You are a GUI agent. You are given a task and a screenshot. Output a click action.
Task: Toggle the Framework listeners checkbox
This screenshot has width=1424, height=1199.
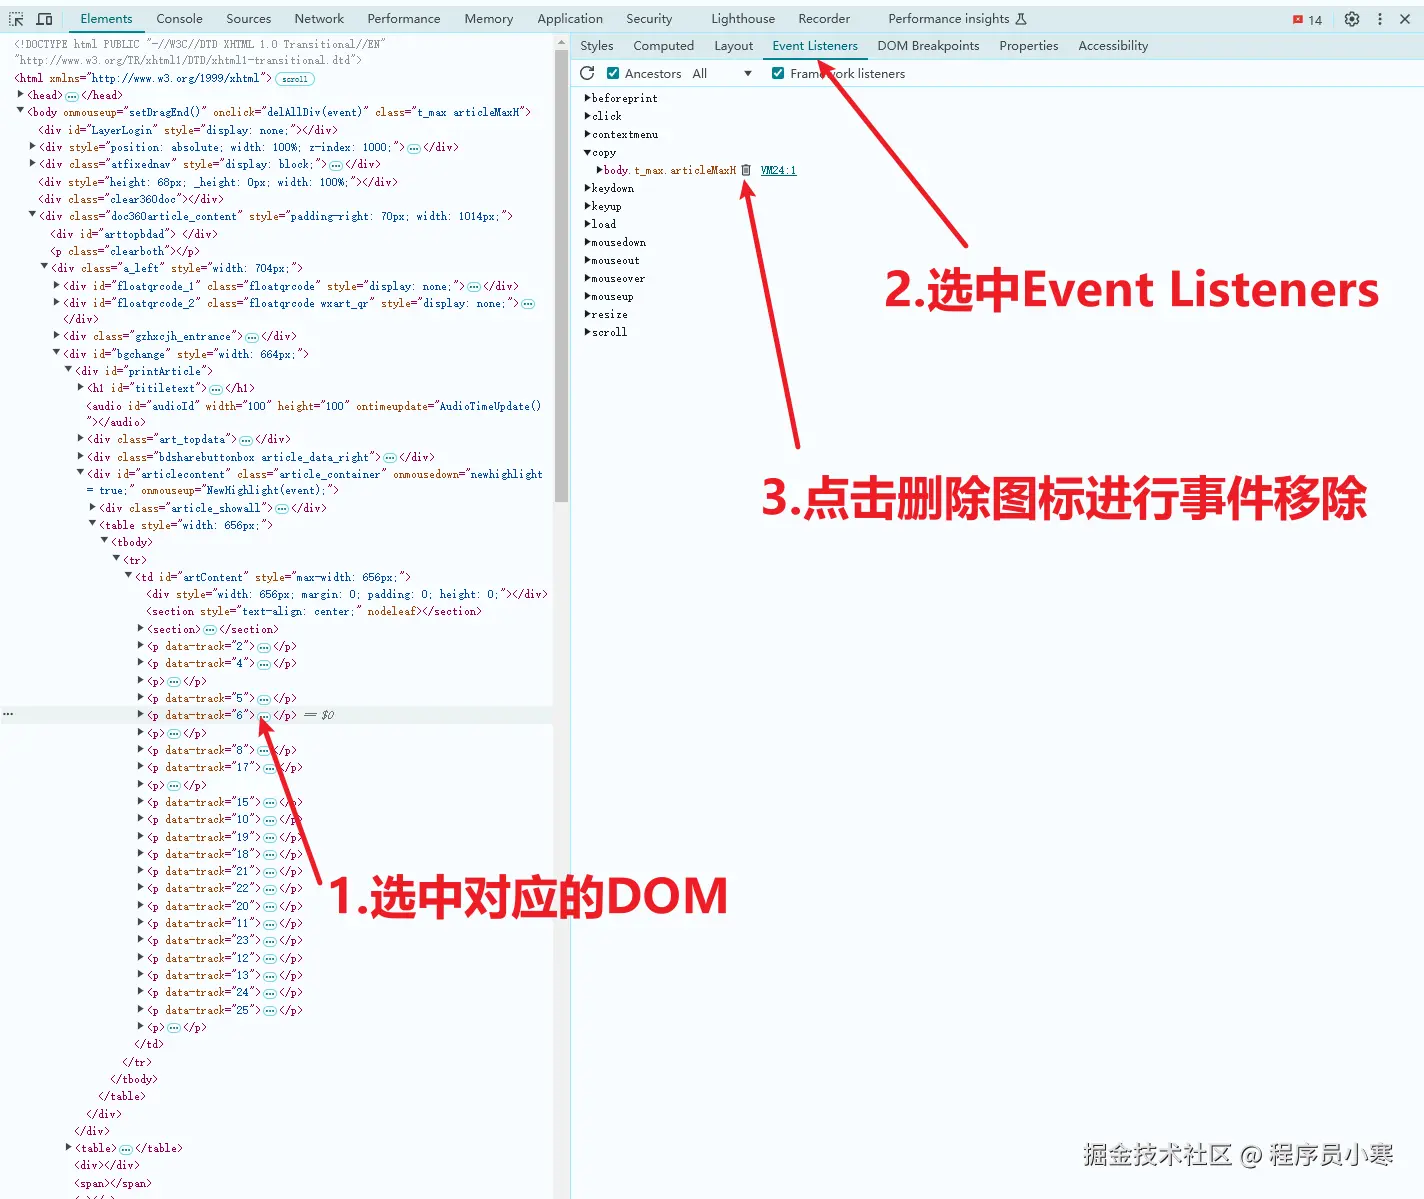click(778, 73)
